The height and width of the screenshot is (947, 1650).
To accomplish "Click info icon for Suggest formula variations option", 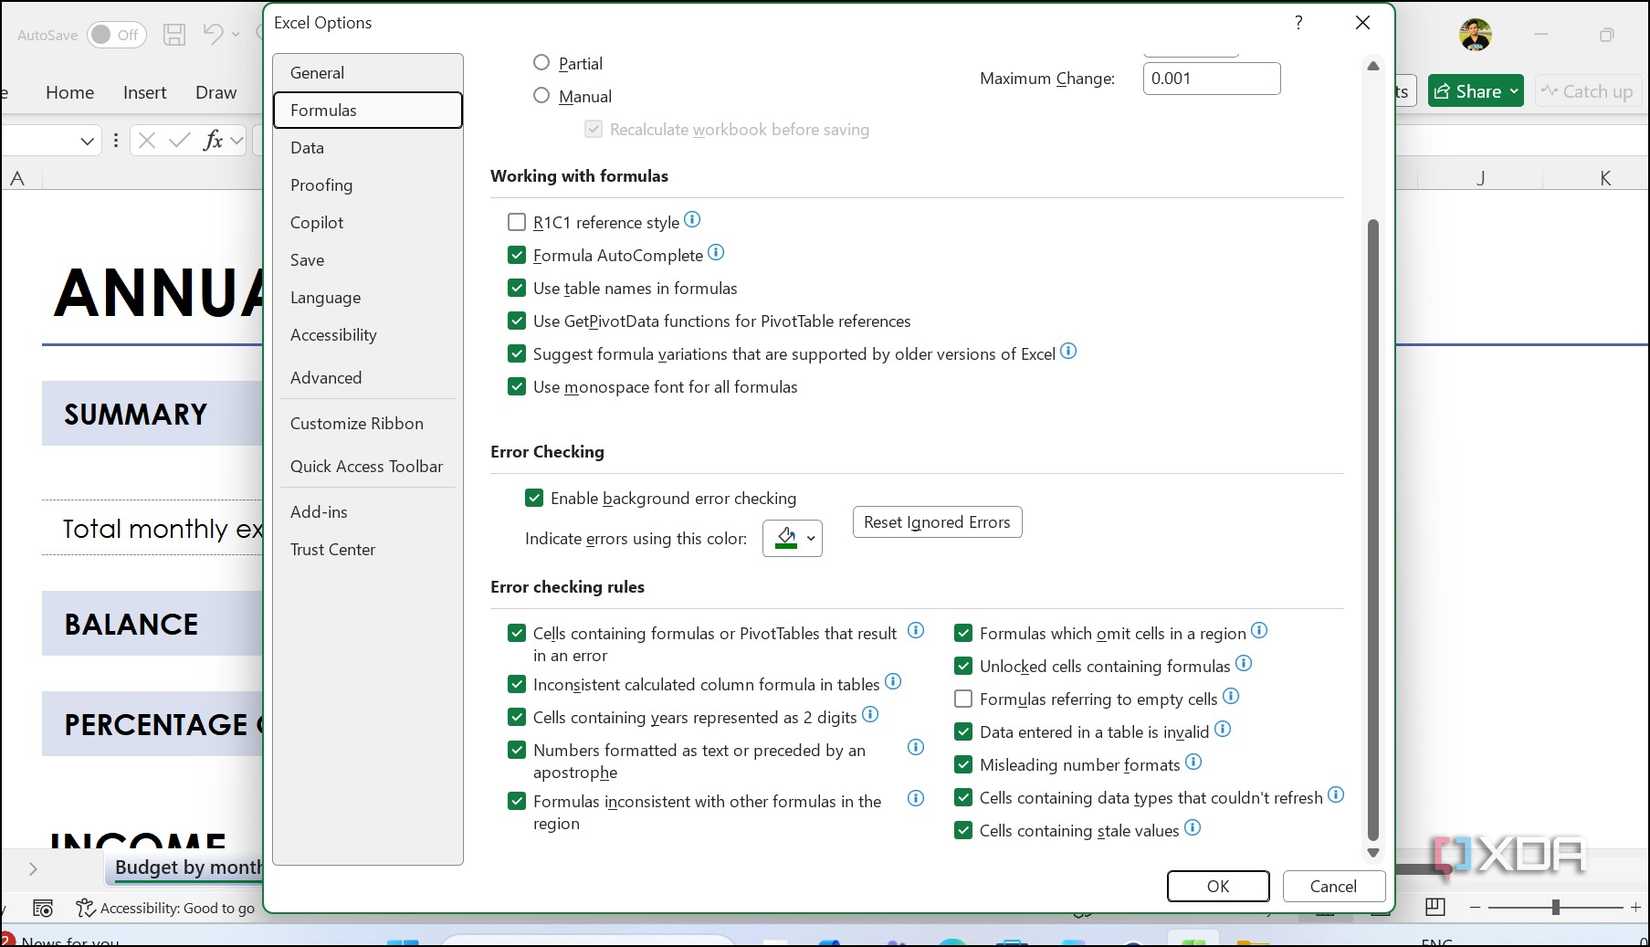I will (x=1068, y=351).
